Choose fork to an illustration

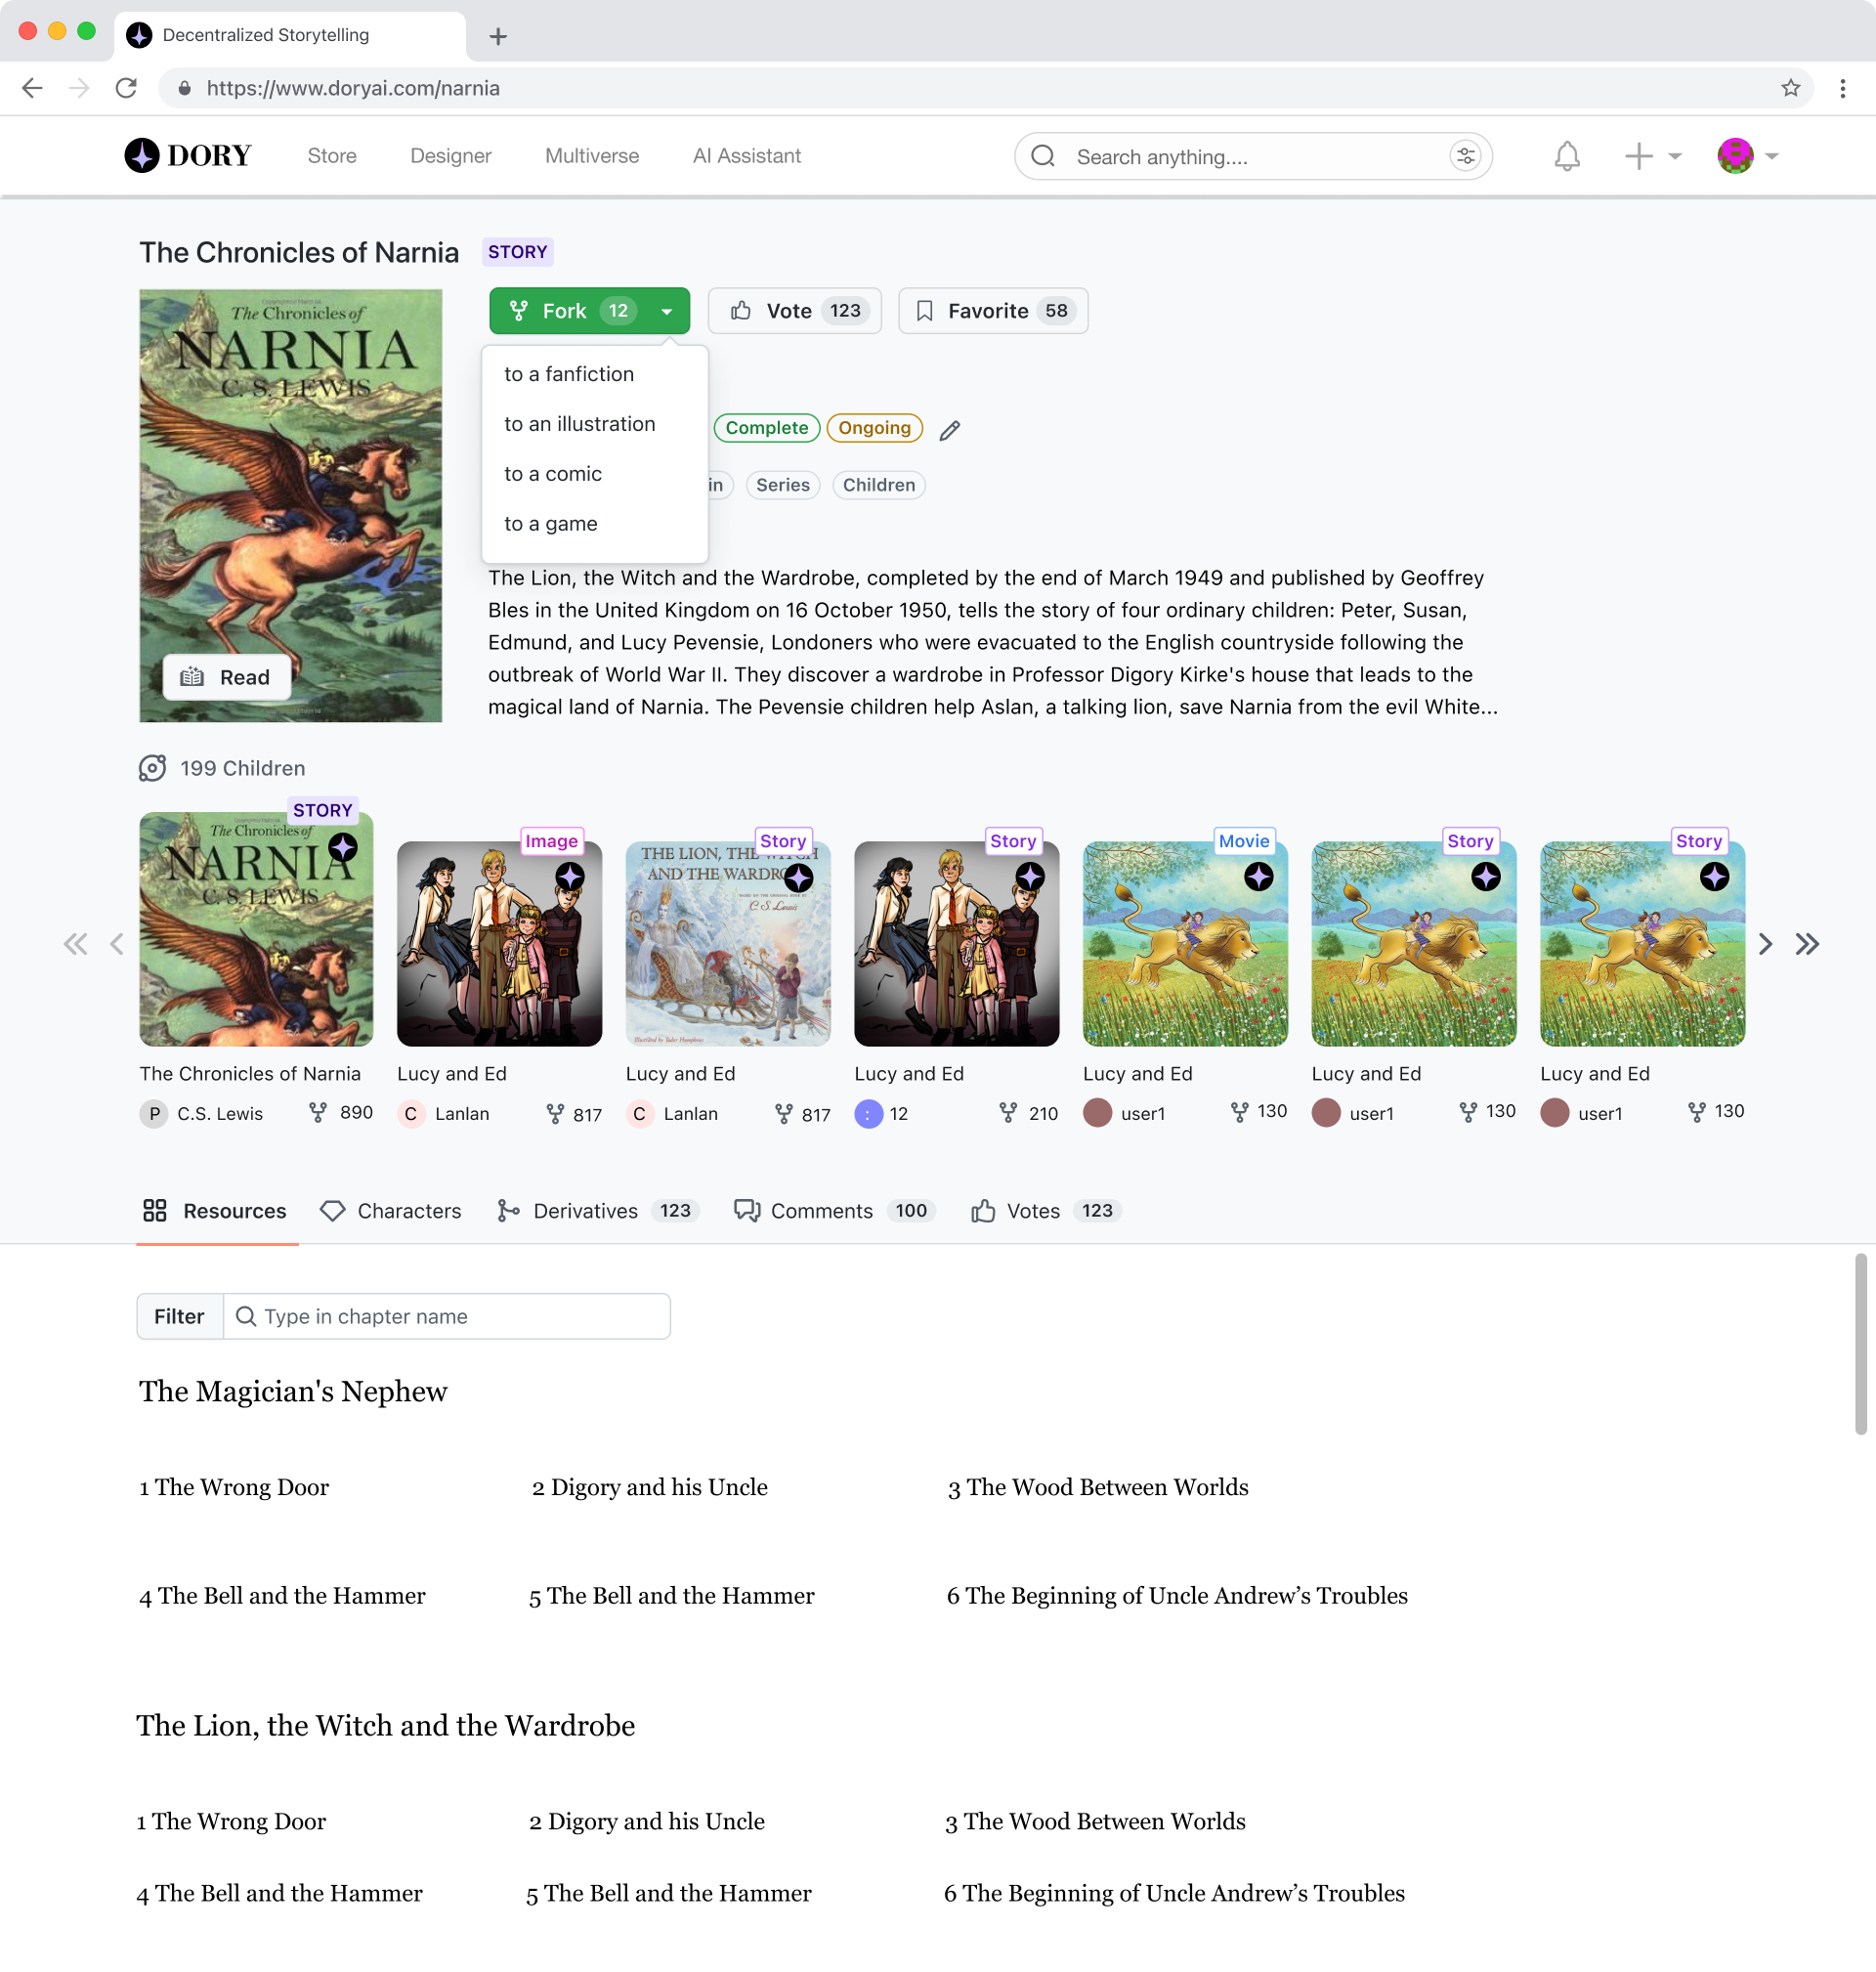pyautogui.click(x=579, y=424)
